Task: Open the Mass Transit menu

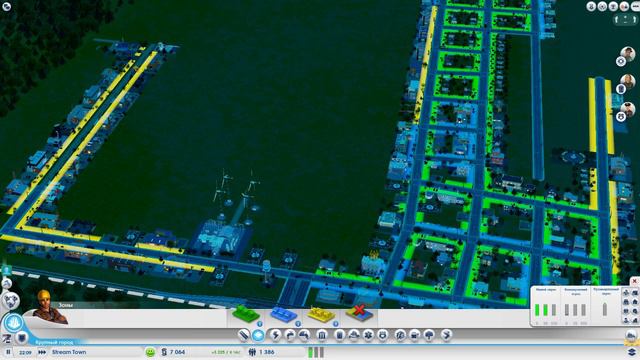Action: tap(415, 335)
